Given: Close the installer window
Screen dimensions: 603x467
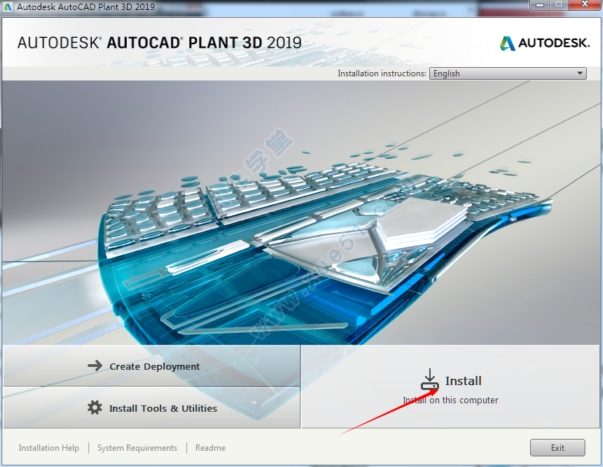Looking at the screenshot, I should 585,5.
